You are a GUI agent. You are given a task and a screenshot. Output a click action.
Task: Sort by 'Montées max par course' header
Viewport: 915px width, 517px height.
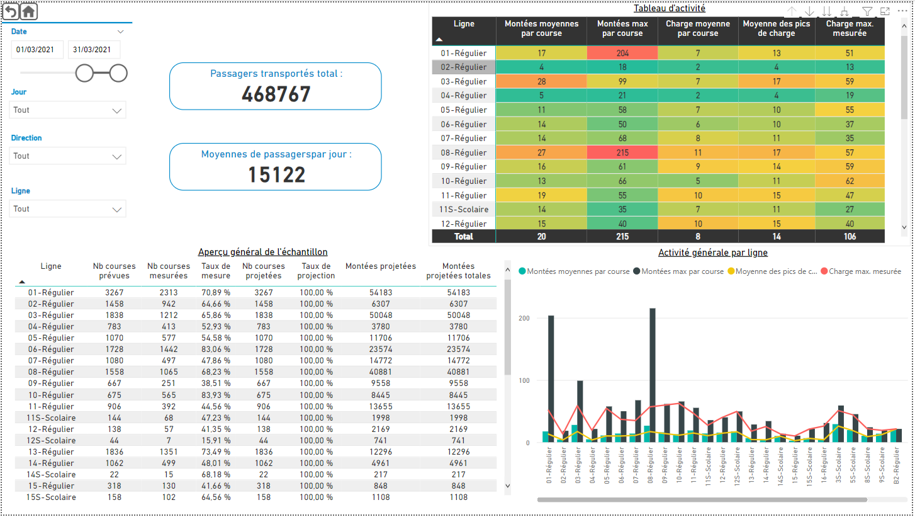click(x=622, y=28)
